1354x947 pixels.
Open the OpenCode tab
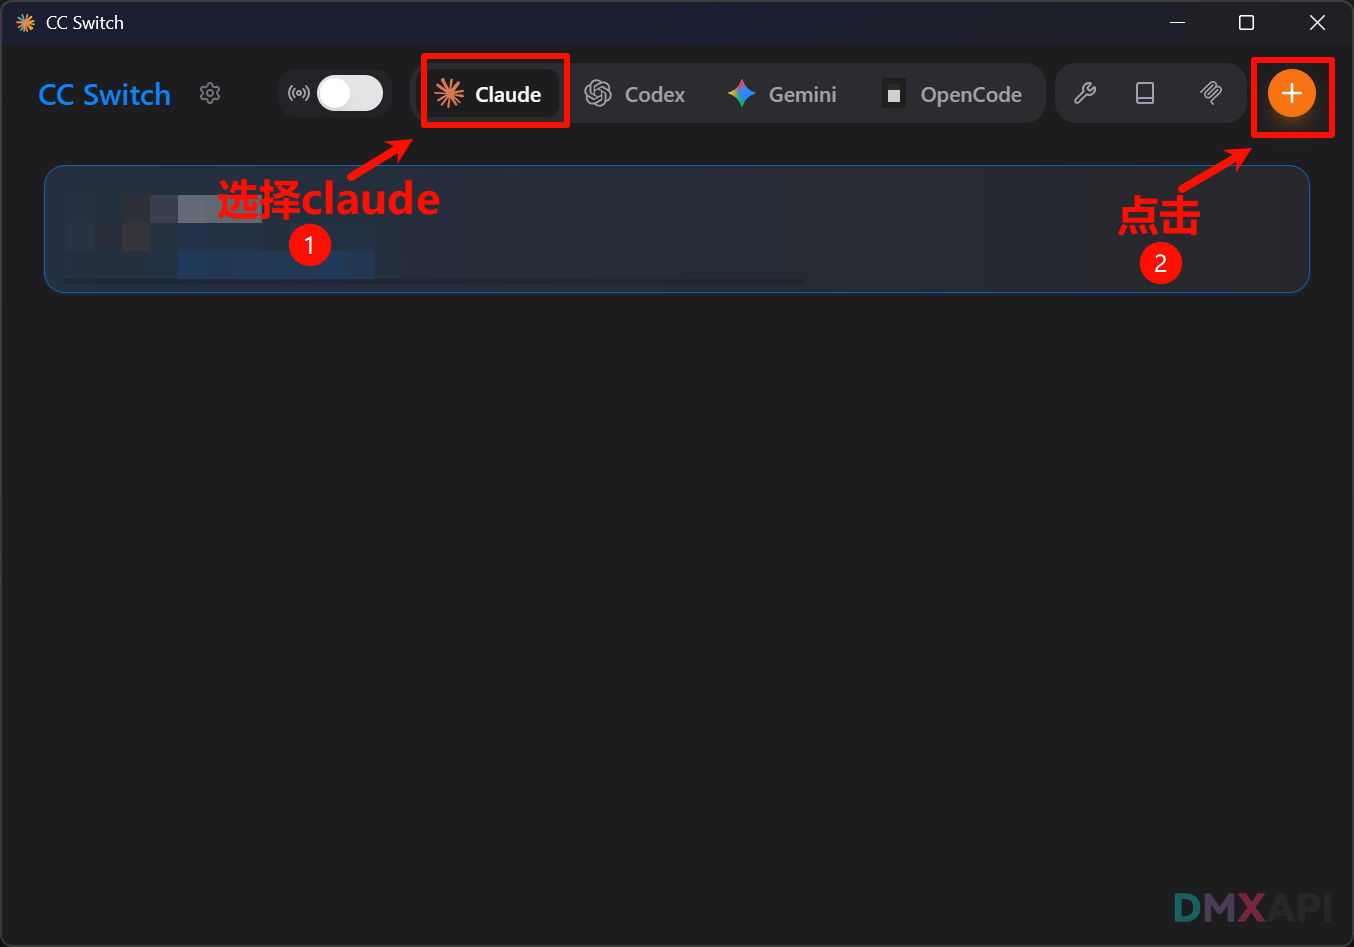(x=952, y=94)
